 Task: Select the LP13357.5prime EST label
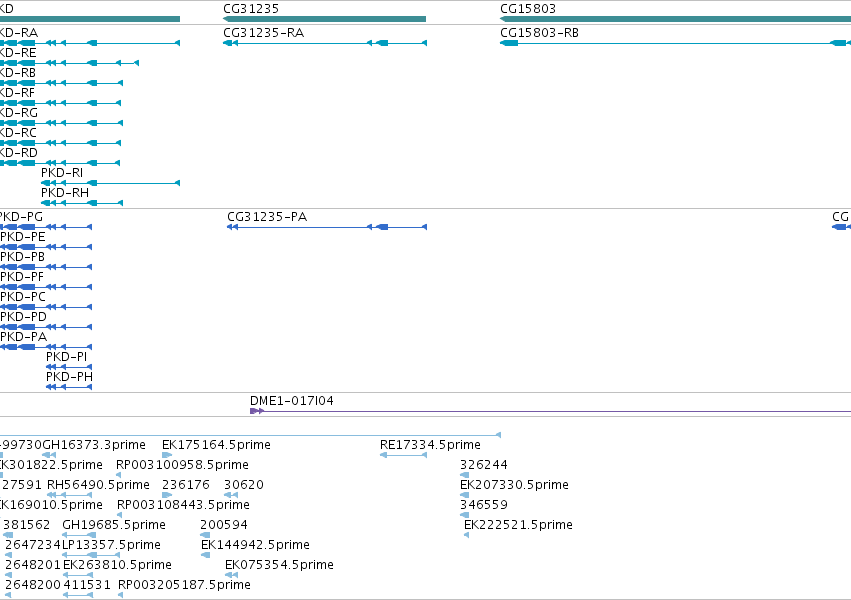(x=111, y=545)
